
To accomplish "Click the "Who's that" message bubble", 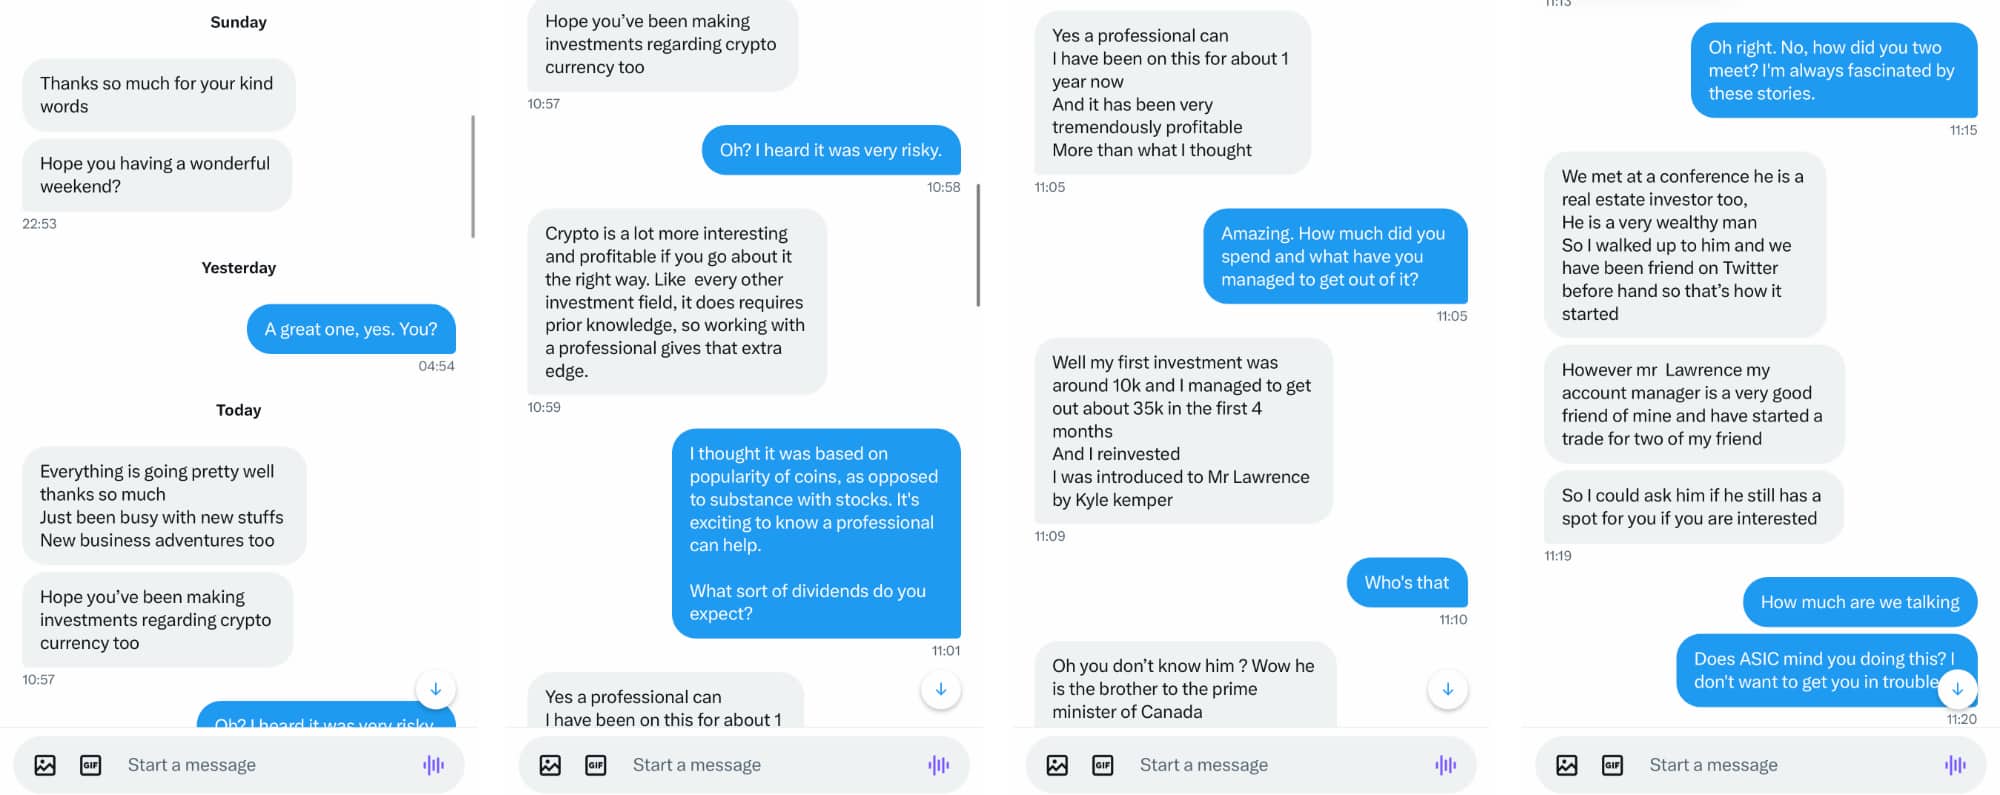I will click(x=1406, y=582).
